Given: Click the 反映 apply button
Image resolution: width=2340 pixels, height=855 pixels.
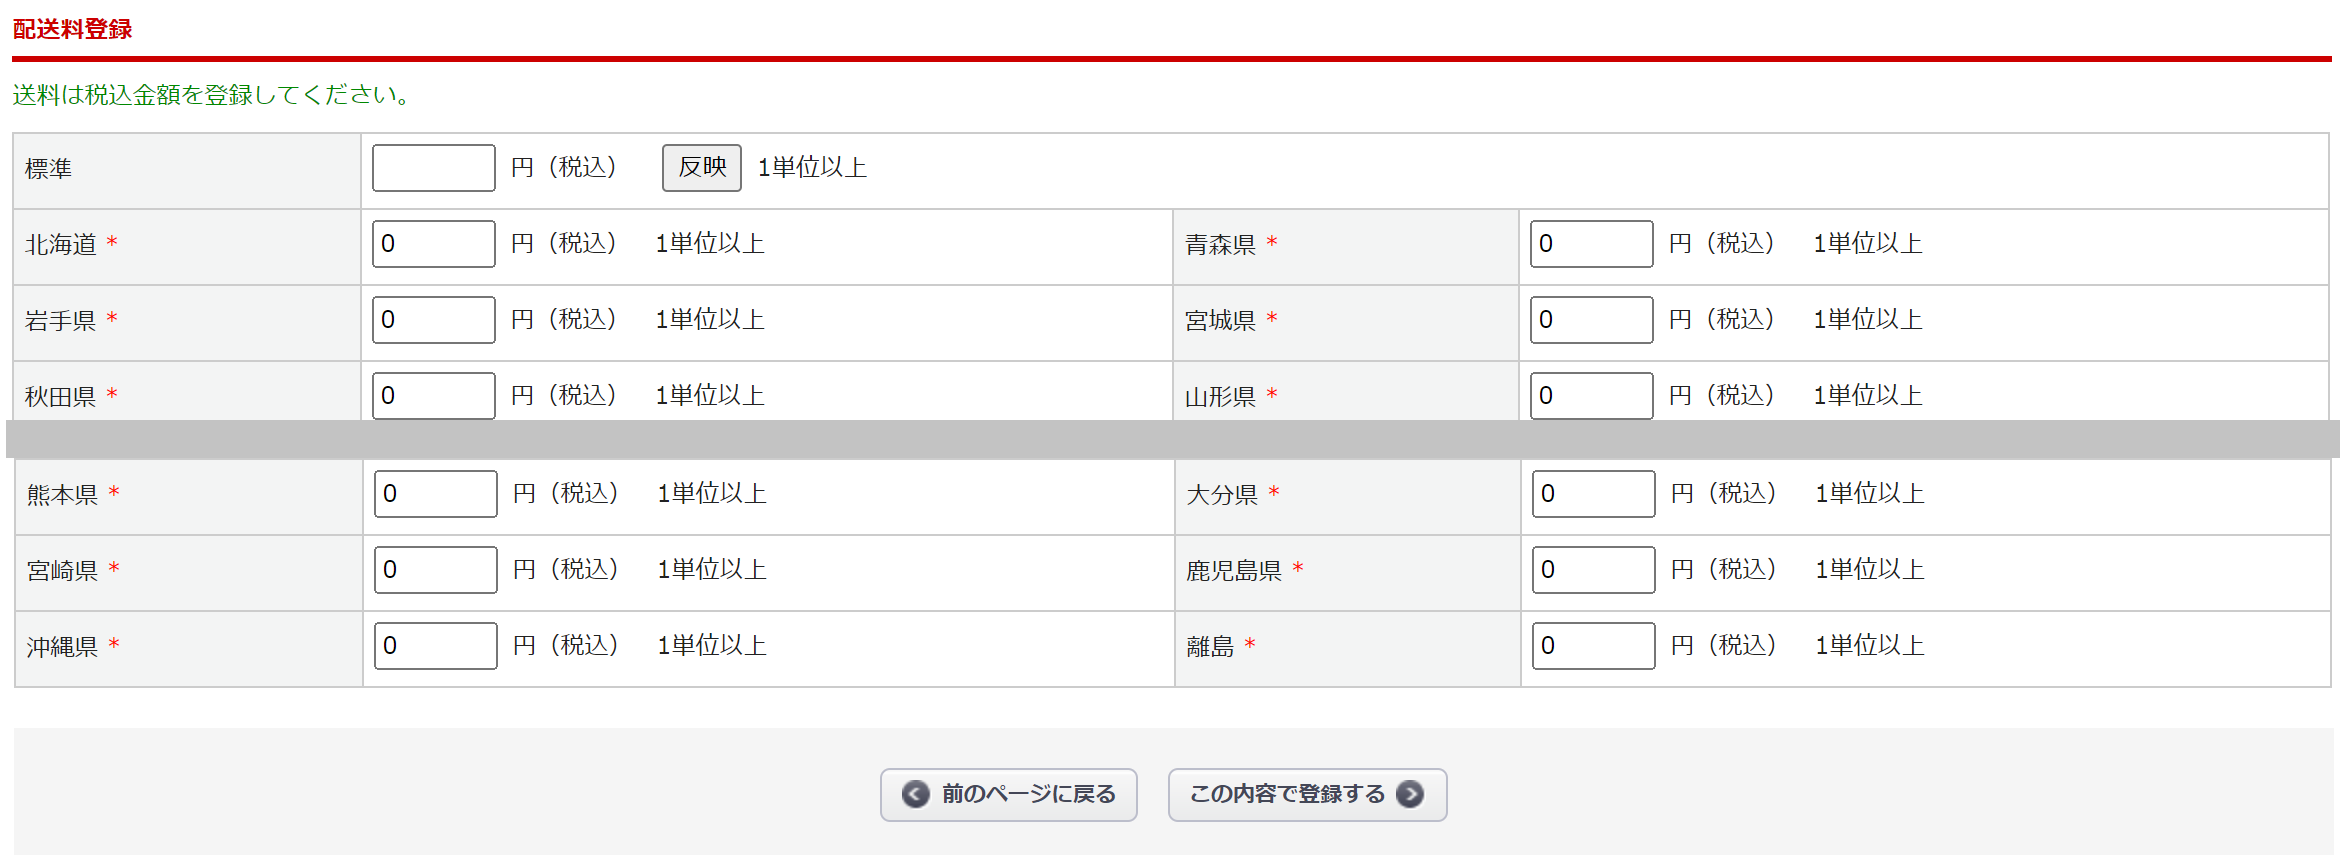Looking at the screenshot, I should point(701,167).
